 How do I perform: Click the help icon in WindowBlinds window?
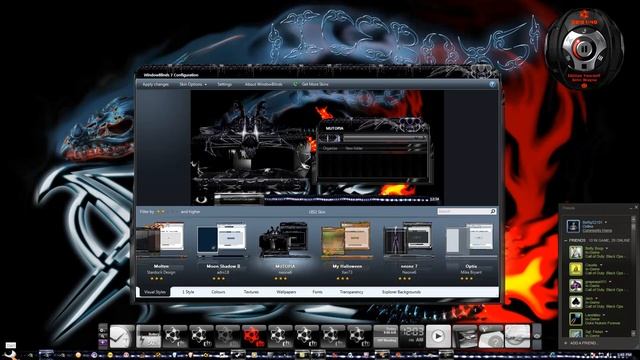click(x=492, y=84)
